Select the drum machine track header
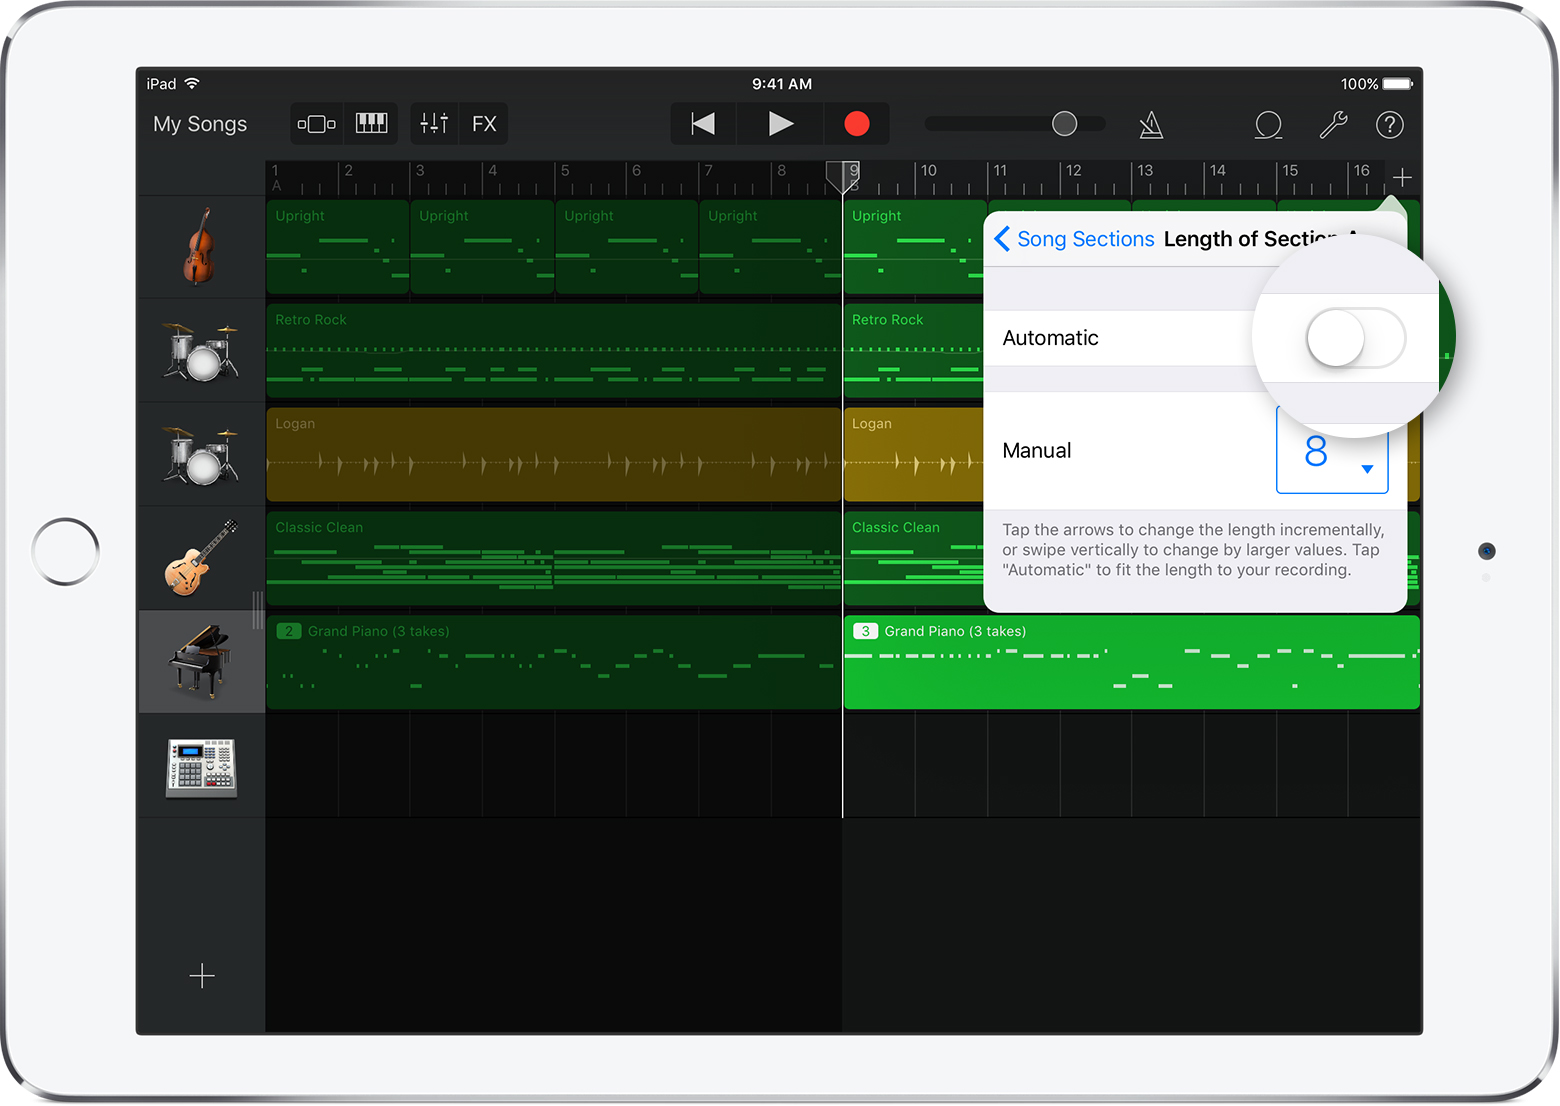1560x1106 pixels. tap(201, 767)
